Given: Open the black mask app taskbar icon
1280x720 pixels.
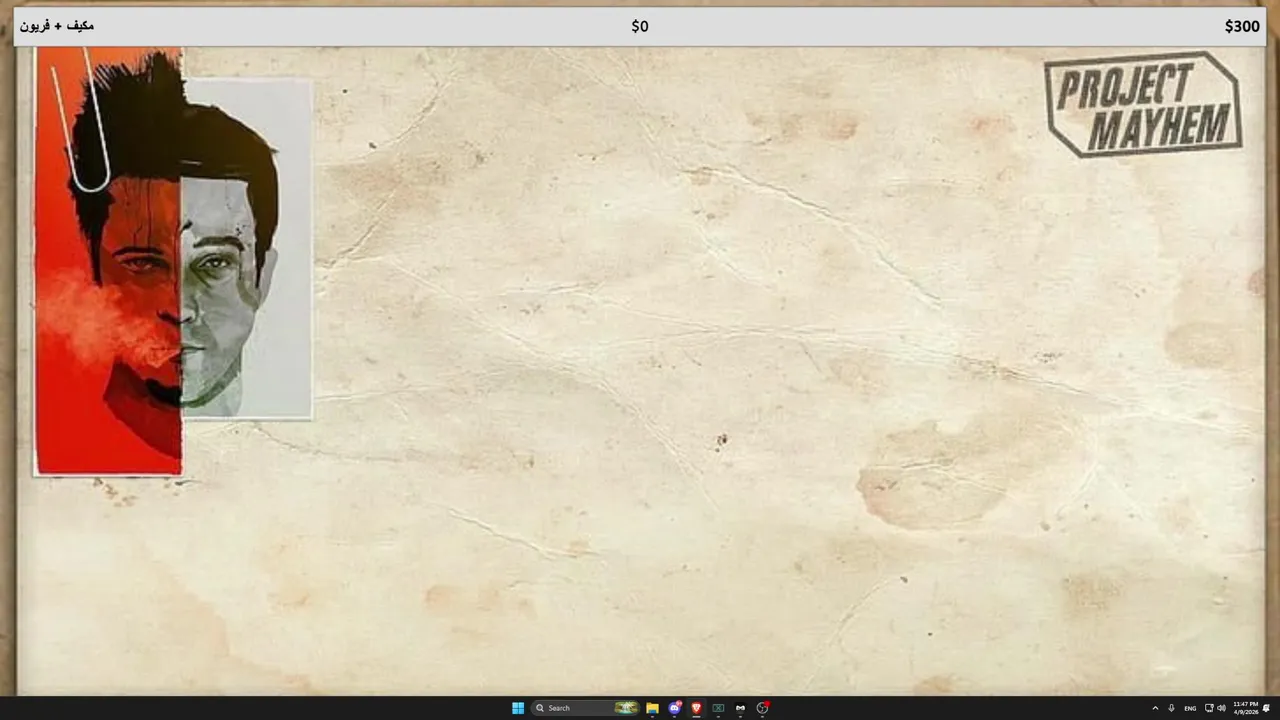Looking at the screenshot, I should click(740, 708).
